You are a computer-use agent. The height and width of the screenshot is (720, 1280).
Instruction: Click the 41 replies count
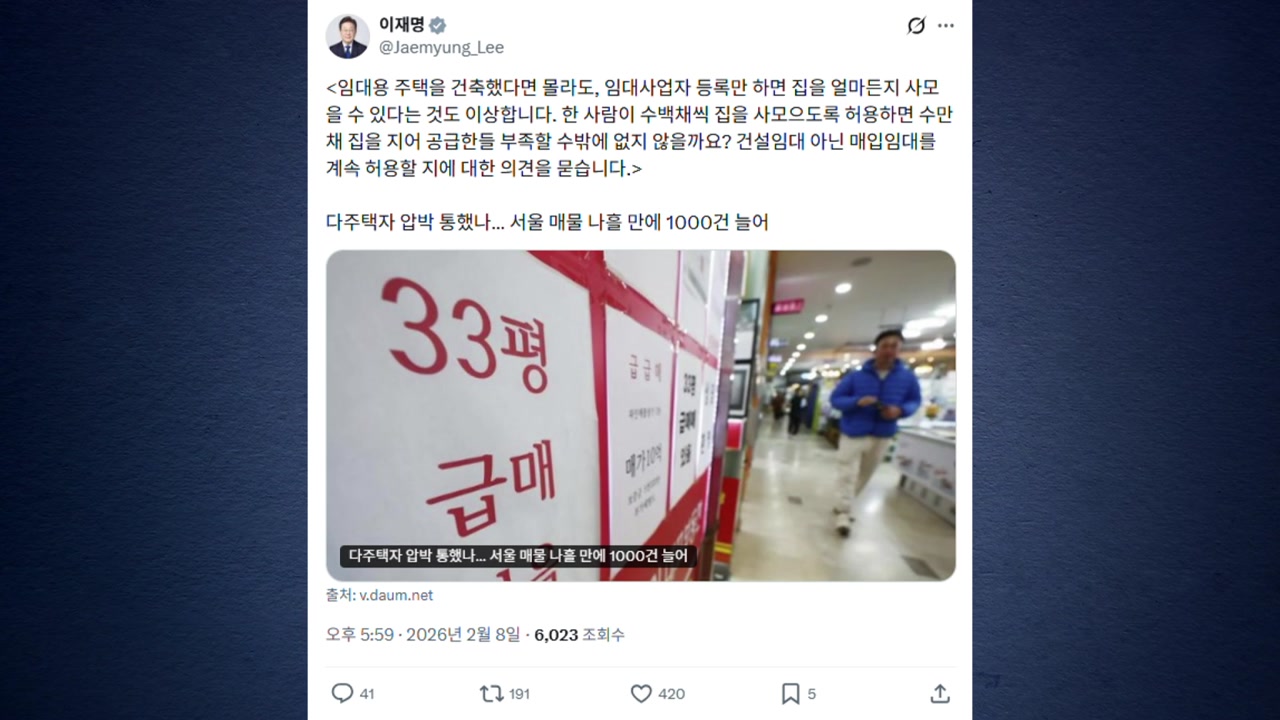pos(367,694)
